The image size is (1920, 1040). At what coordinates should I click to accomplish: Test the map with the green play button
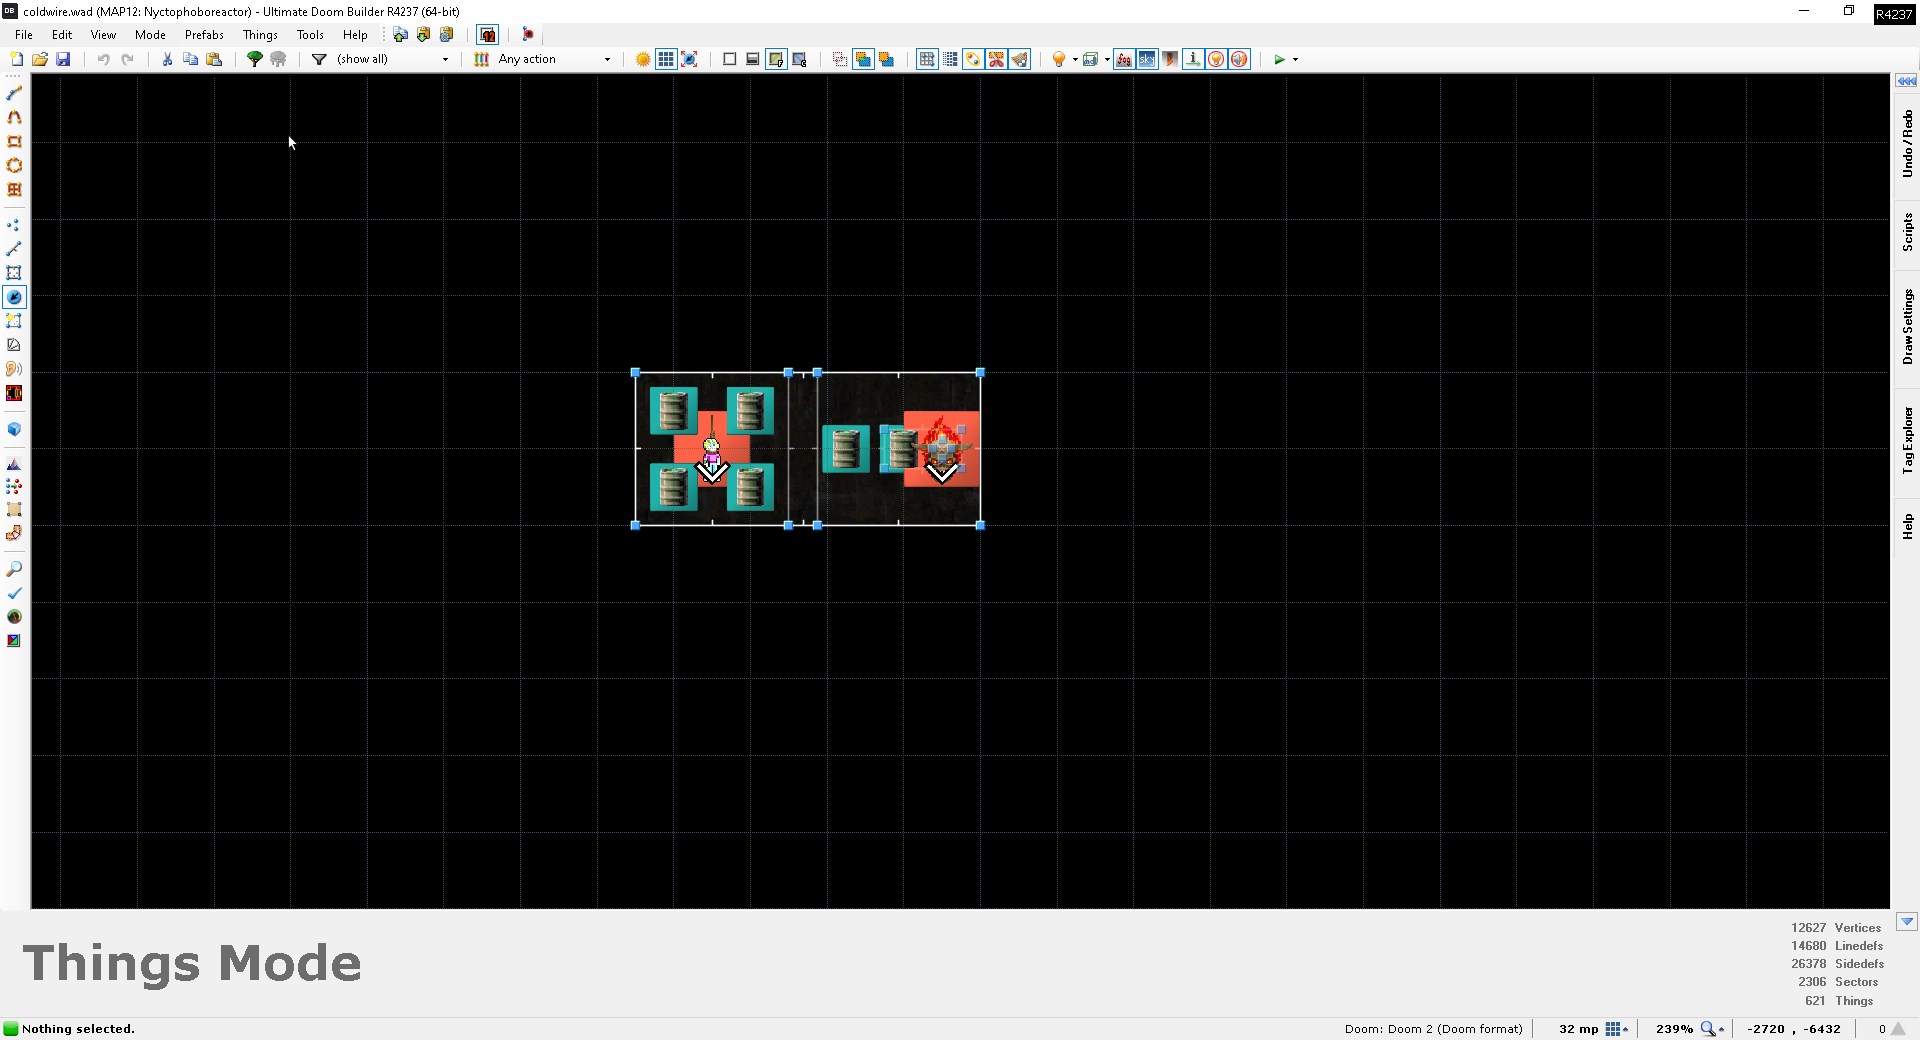[x=1279, y=59]
